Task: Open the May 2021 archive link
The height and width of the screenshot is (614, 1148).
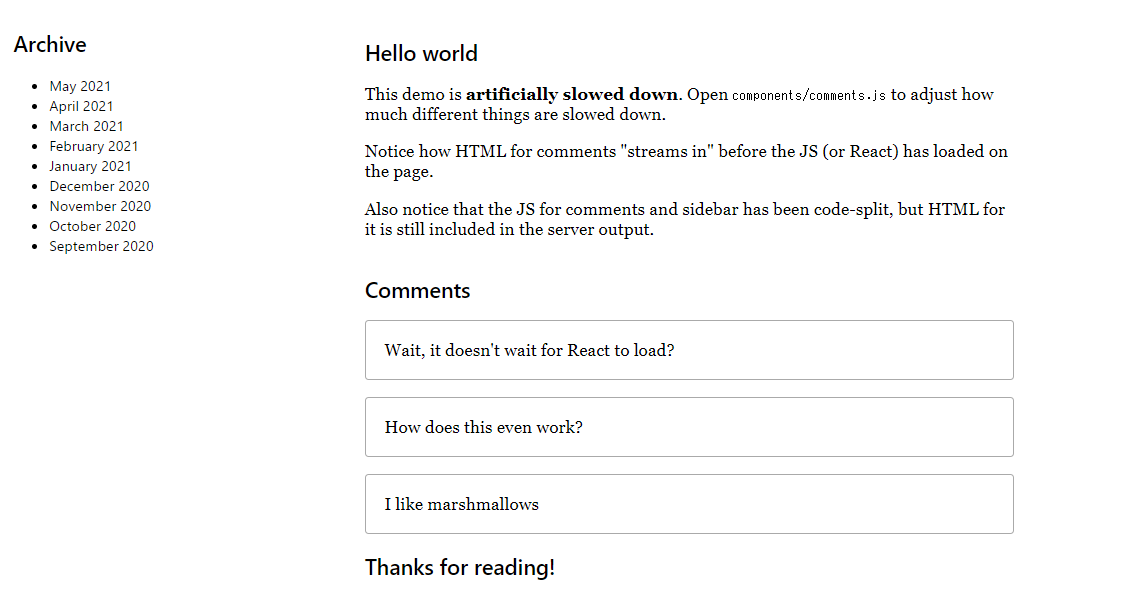Action: pos(80,86)
